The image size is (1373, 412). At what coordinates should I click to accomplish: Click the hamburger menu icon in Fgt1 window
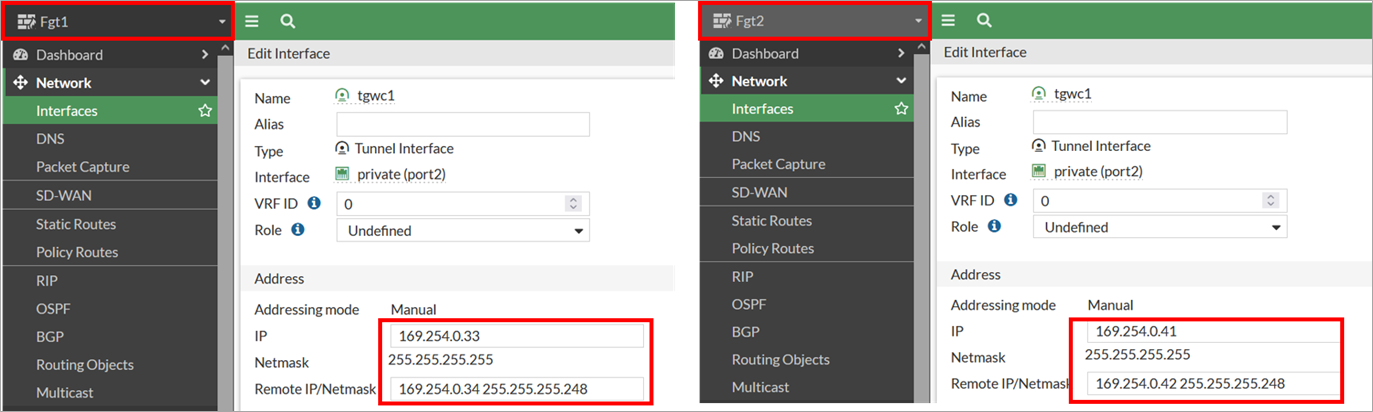[x=252, y=21]
